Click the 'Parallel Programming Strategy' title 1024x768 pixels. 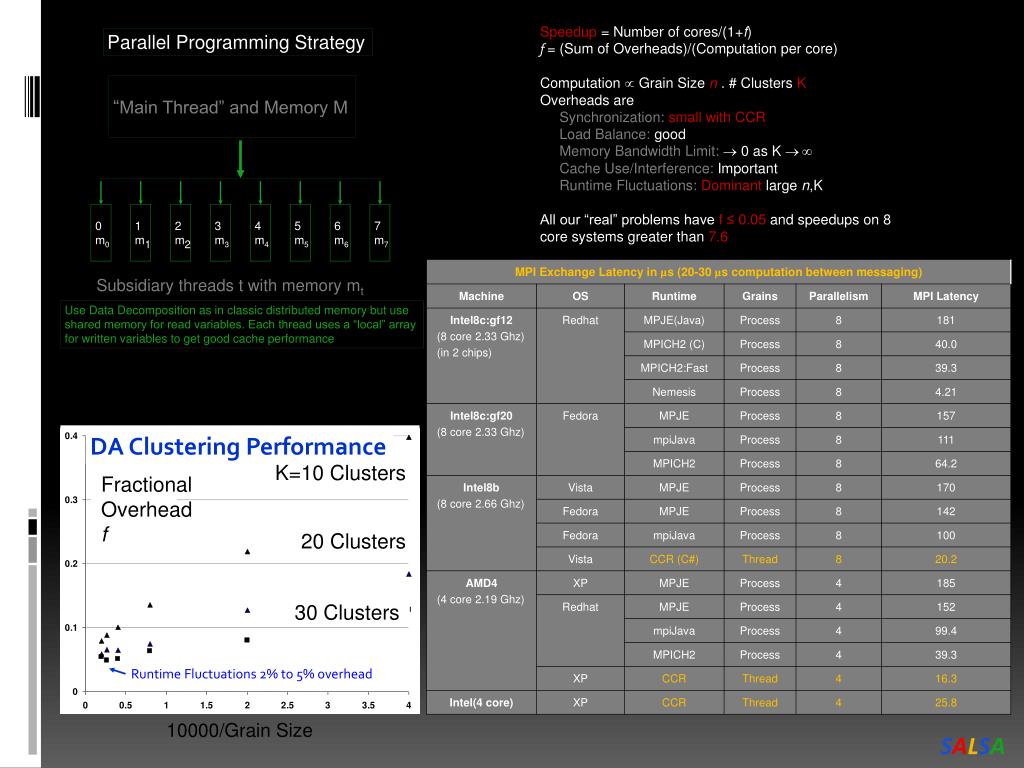tap(237, 42)
